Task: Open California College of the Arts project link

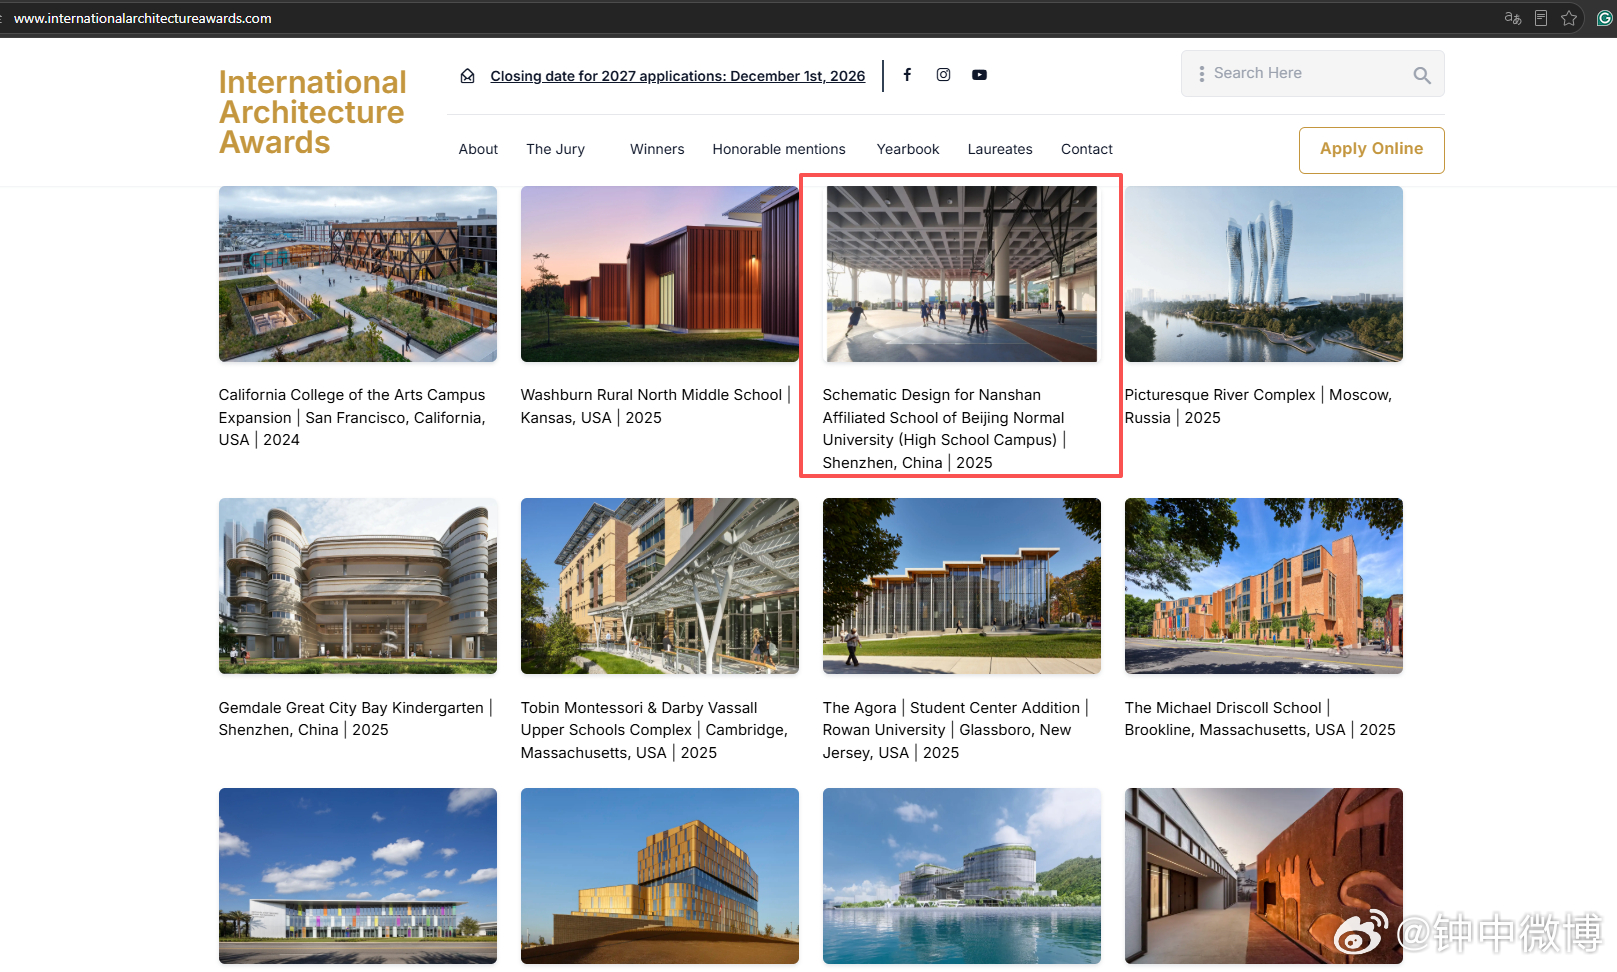Action: 353,417
